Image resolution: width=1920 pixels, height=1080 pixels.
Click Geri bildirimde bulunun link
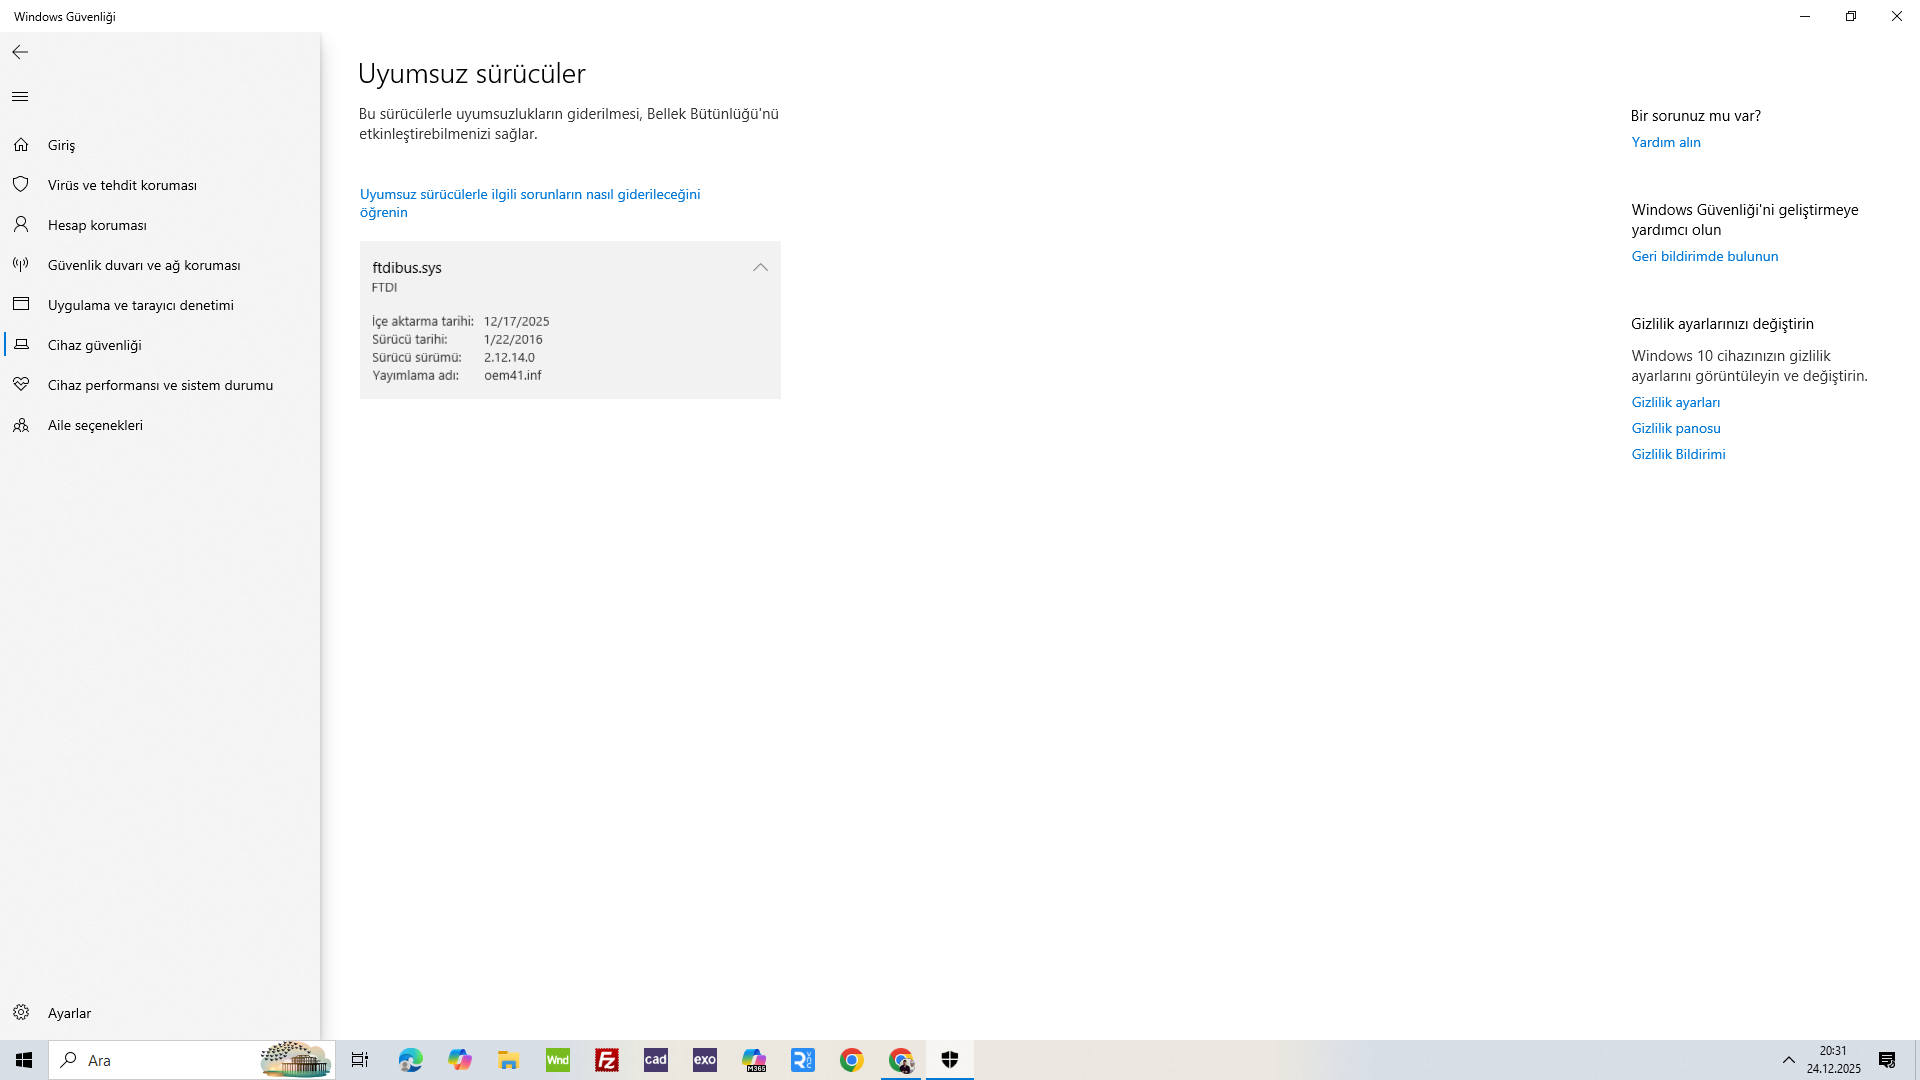pyautogui.click(x=1704, y=256)
